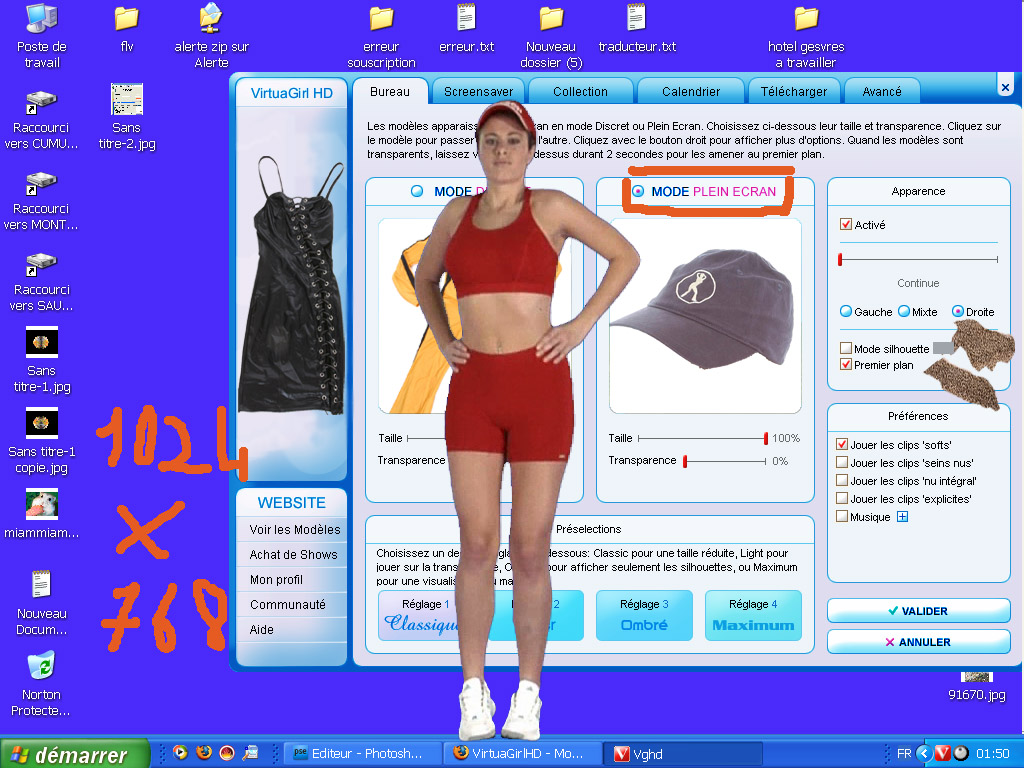Choose the Droite radio option

tap(957, 312)
